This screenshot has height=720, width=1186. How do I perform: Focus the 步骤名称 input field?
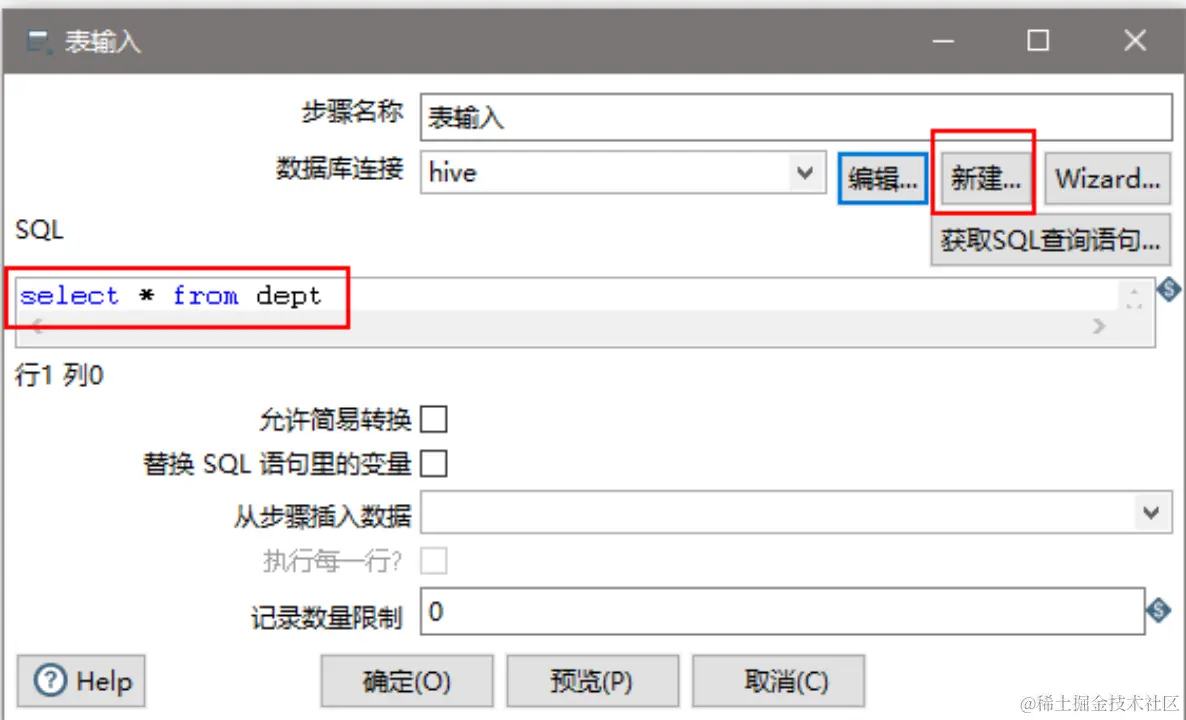click(x=796, y=117)
